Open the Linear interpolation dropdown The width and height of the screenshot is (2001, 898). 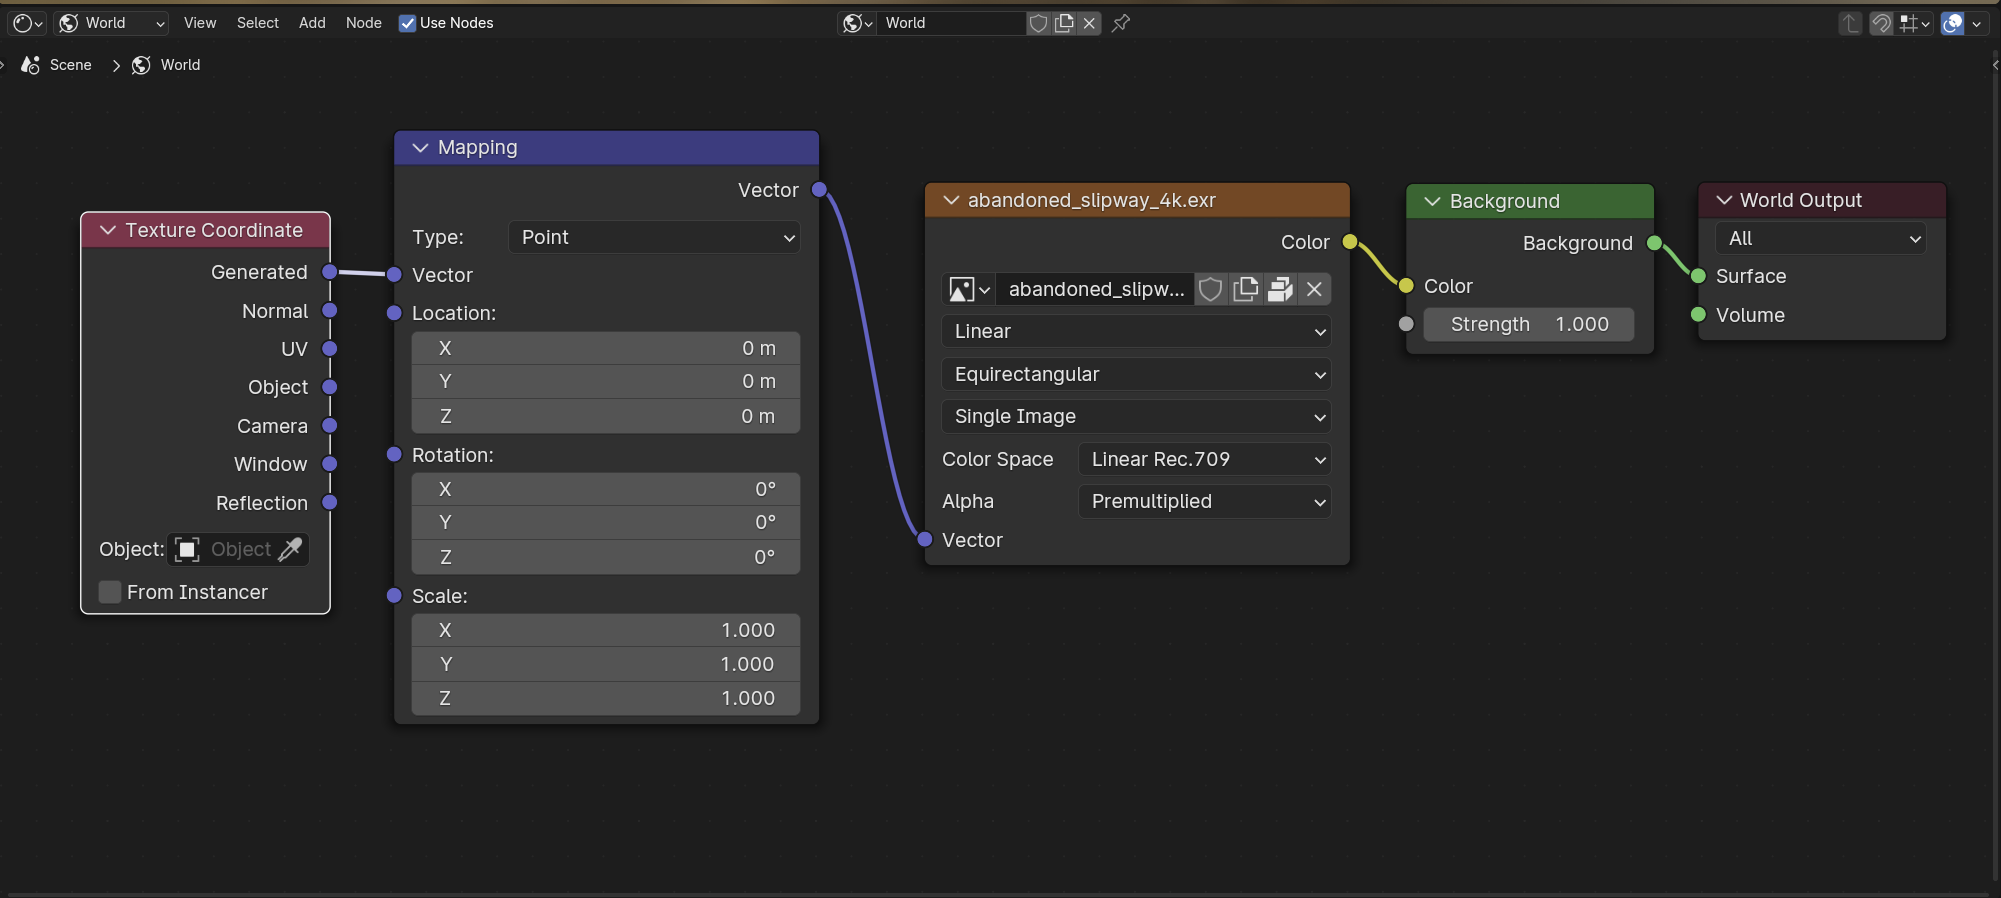click(x=1136, y=331)
